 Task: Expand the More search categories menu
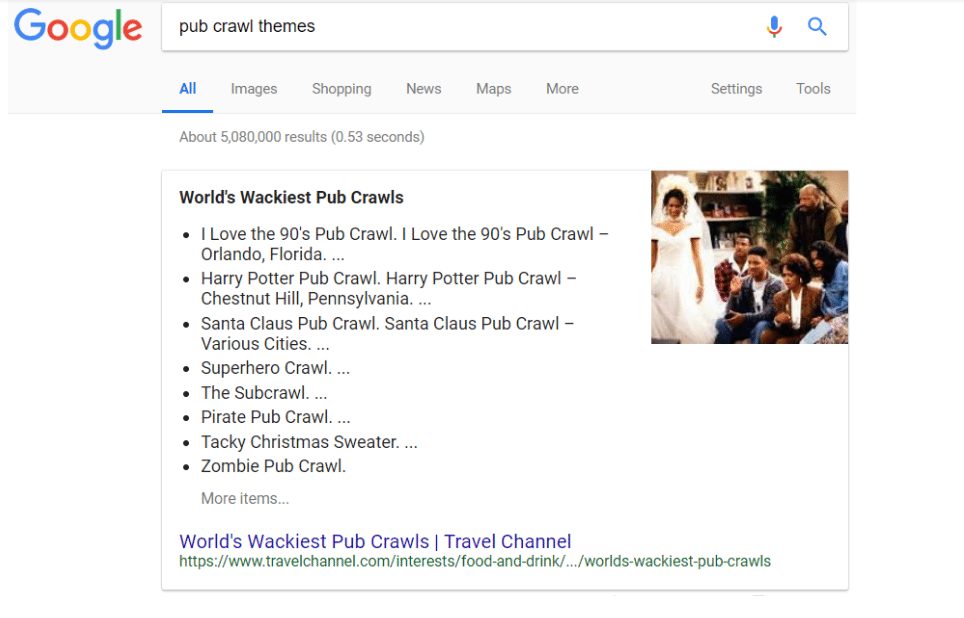(562, 89)
